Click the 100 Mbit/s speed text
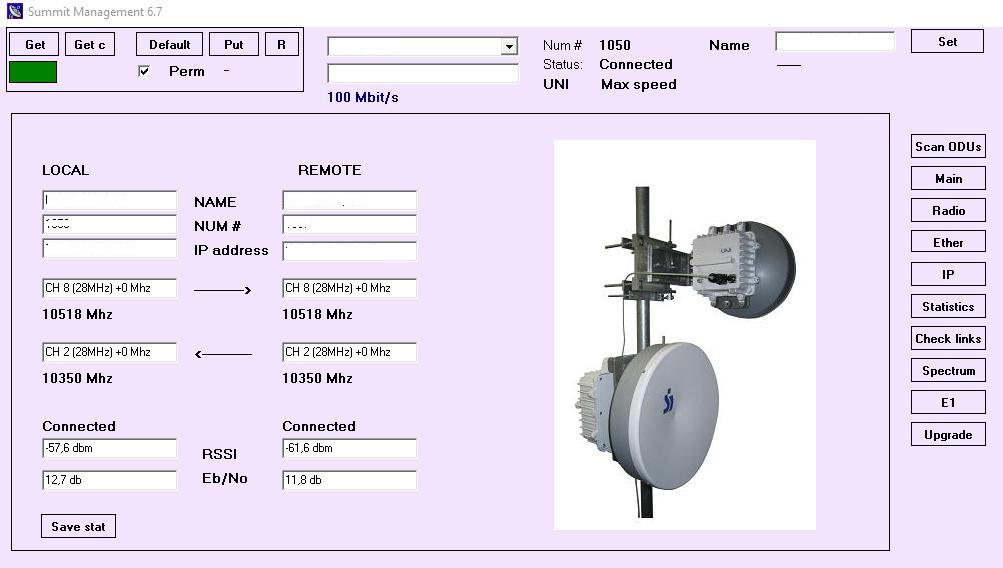 (x=363, y=97)
